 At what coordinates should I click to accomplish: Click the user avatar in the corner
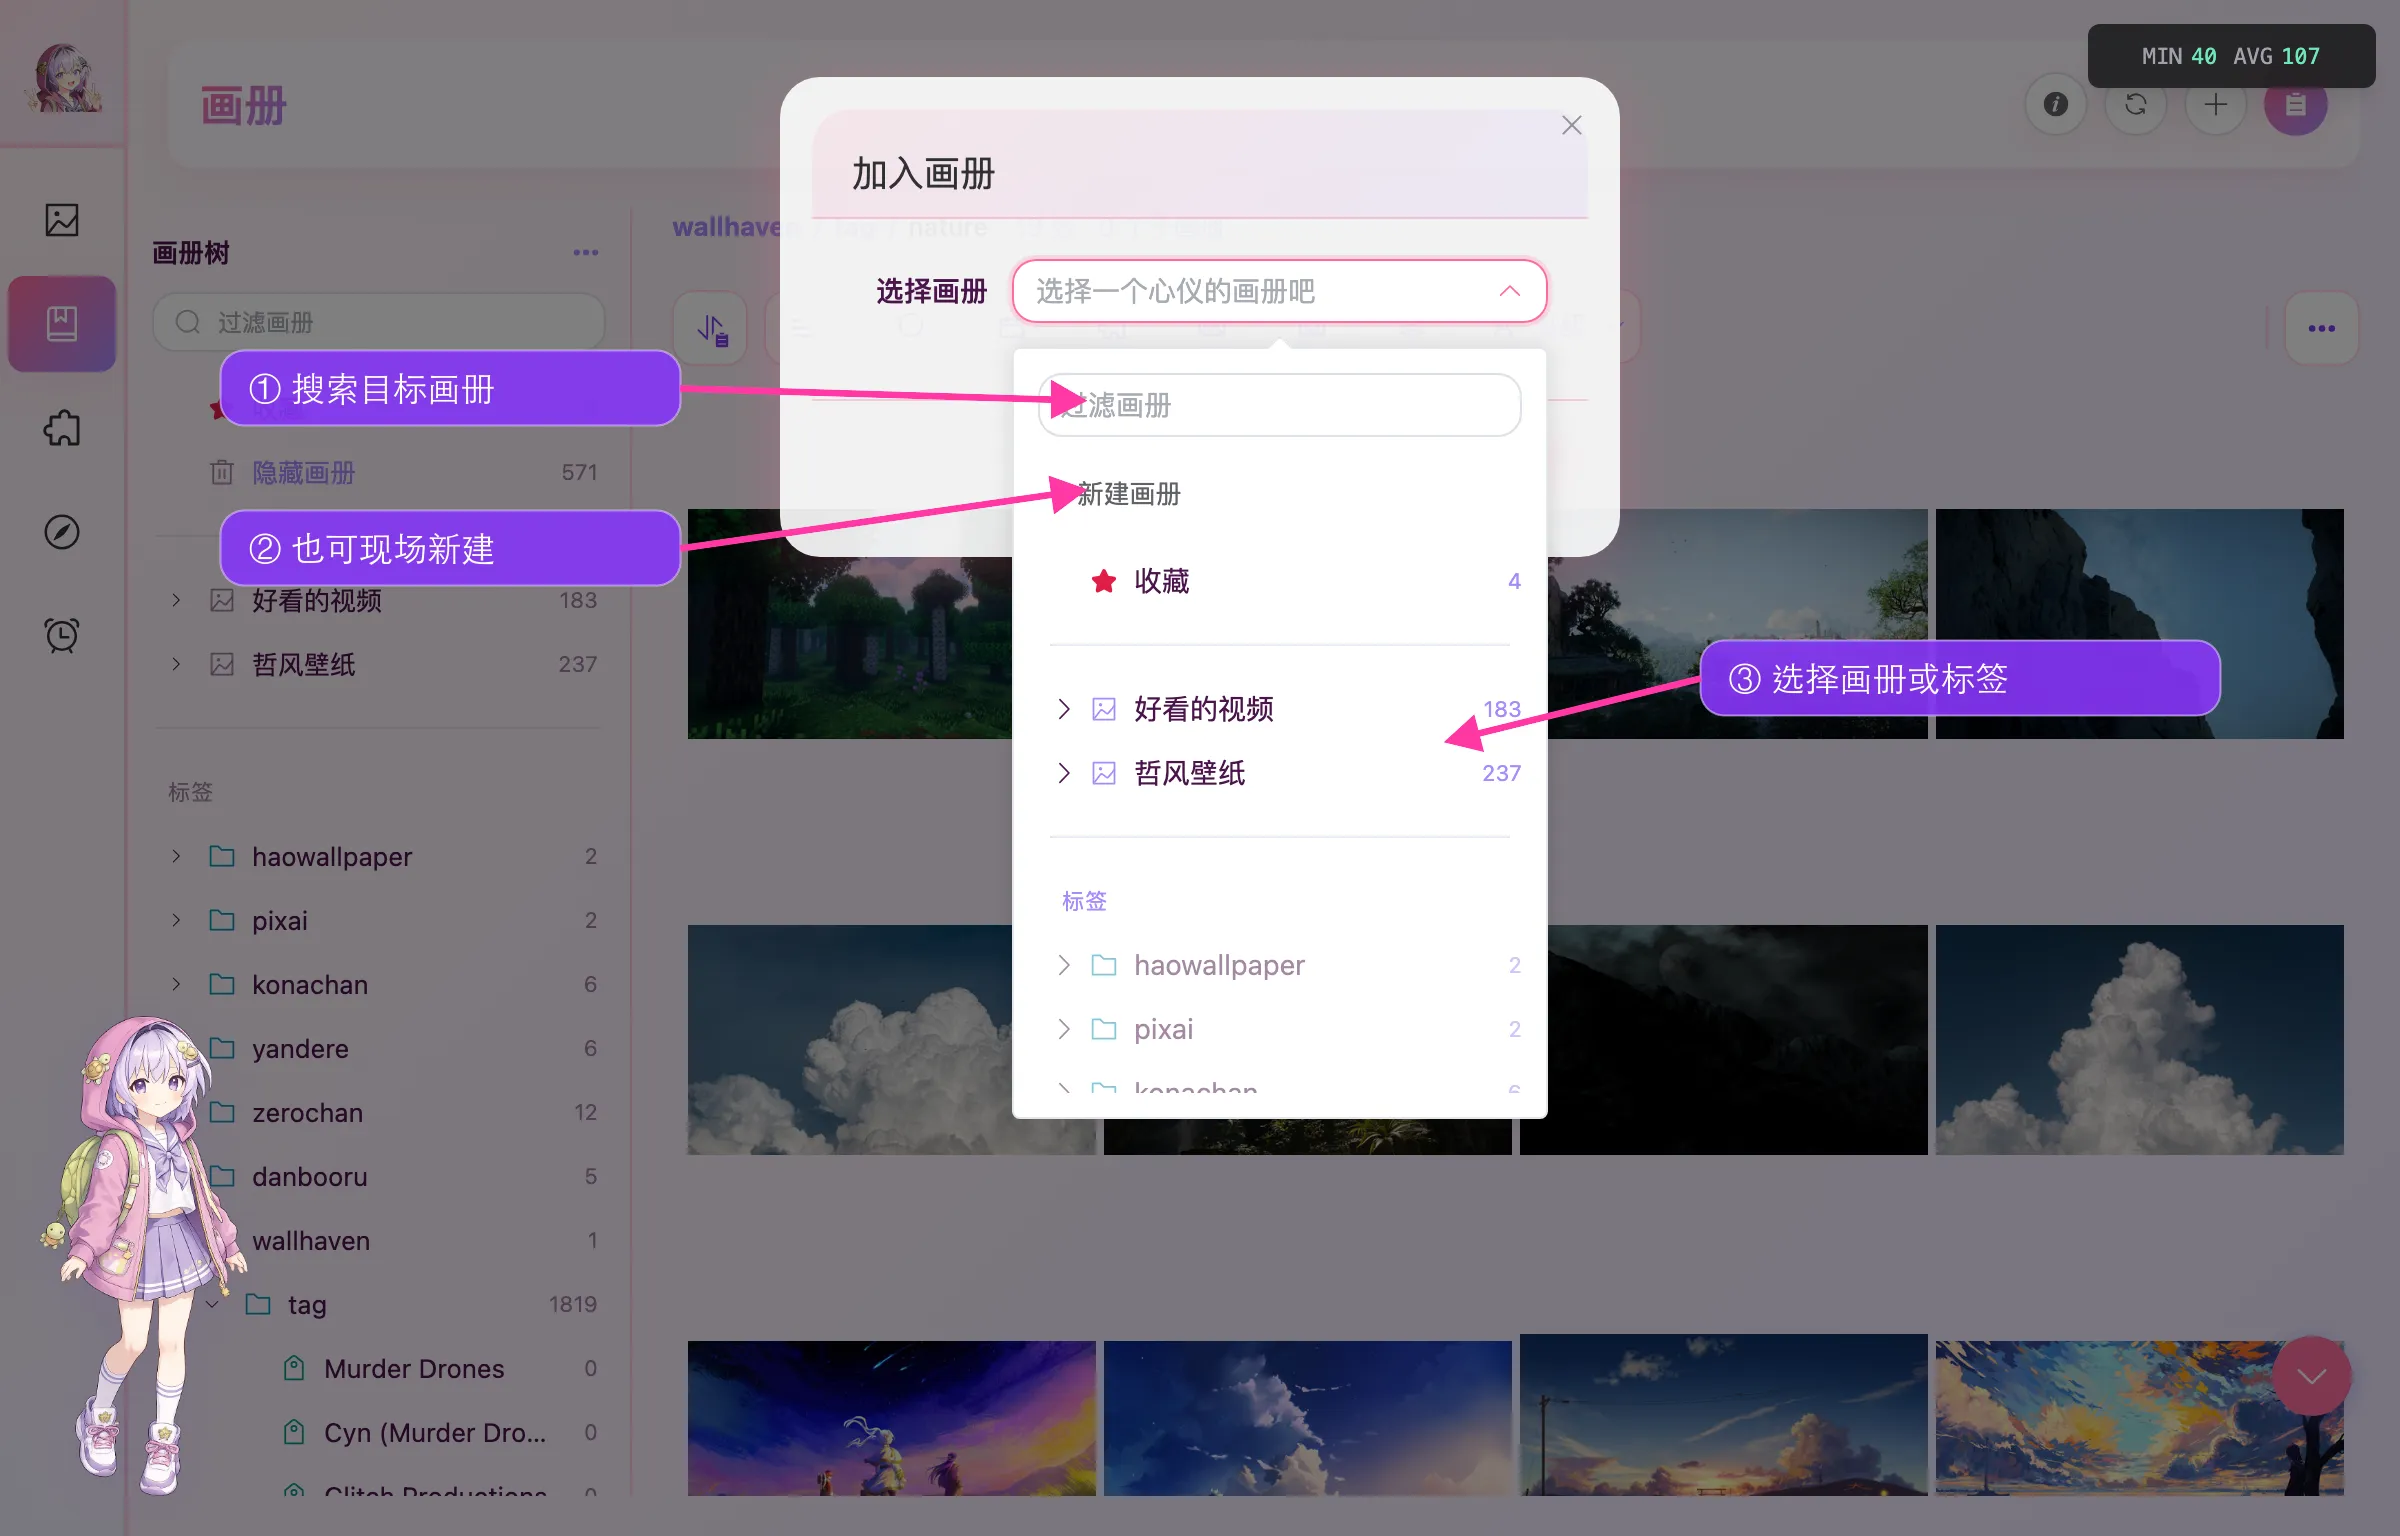coord(64,78)
